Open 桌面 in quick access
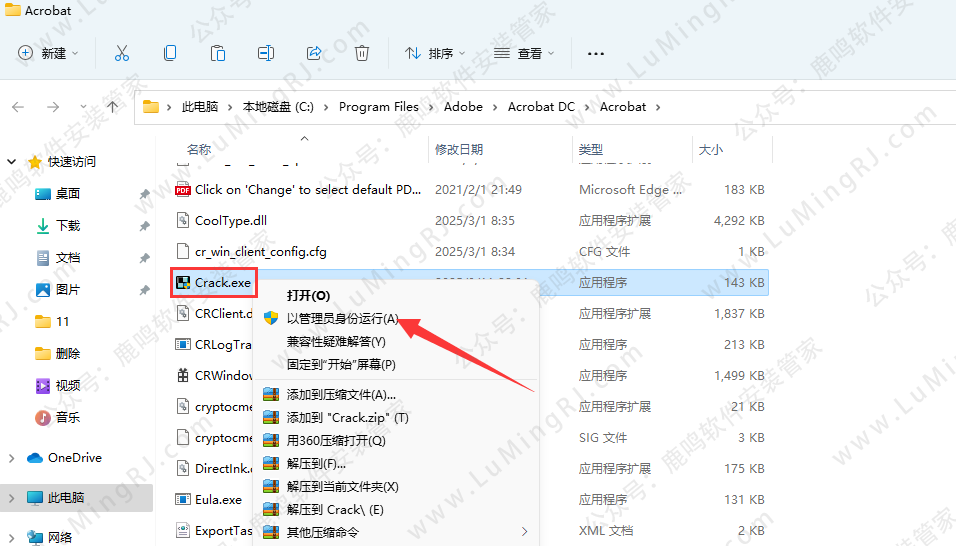 point(68,194)
